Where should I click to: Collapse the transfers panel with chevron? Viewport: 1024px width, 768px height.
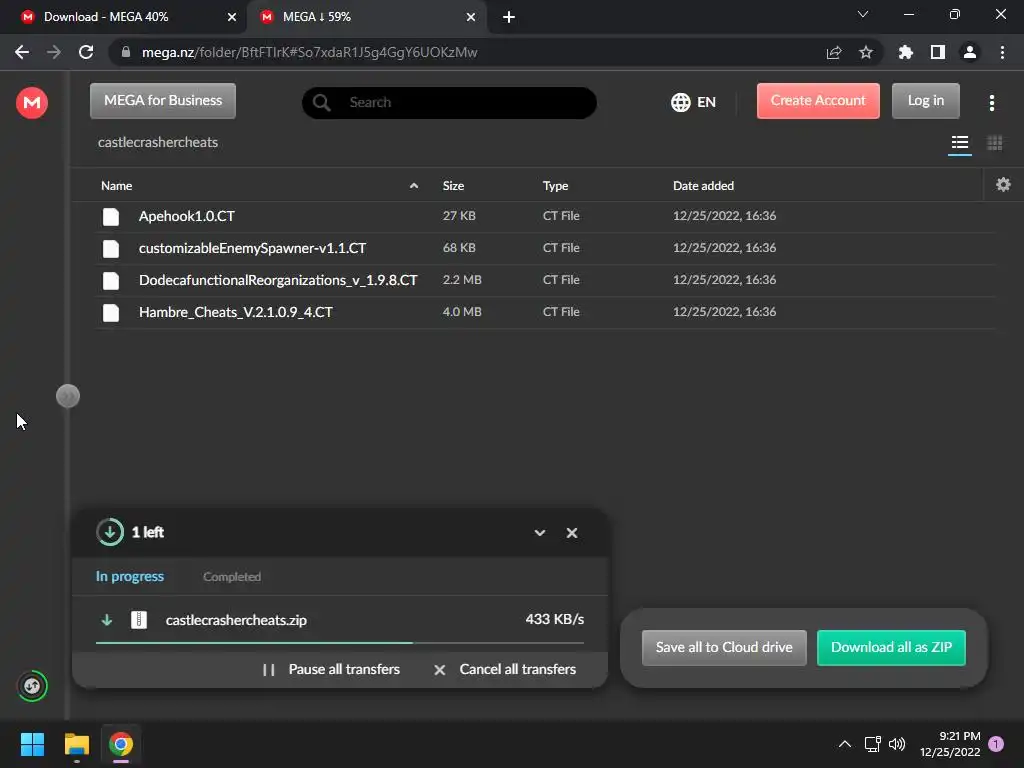[x=539, y=533]
